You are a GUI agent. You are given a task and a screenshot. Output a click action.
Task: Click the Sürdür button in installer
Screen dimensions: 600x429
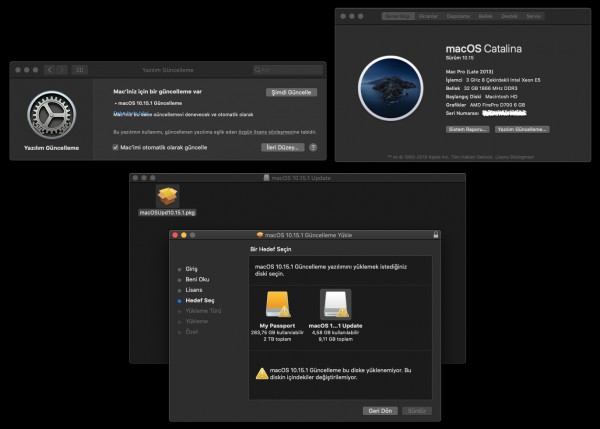click(x=417, y=411)
